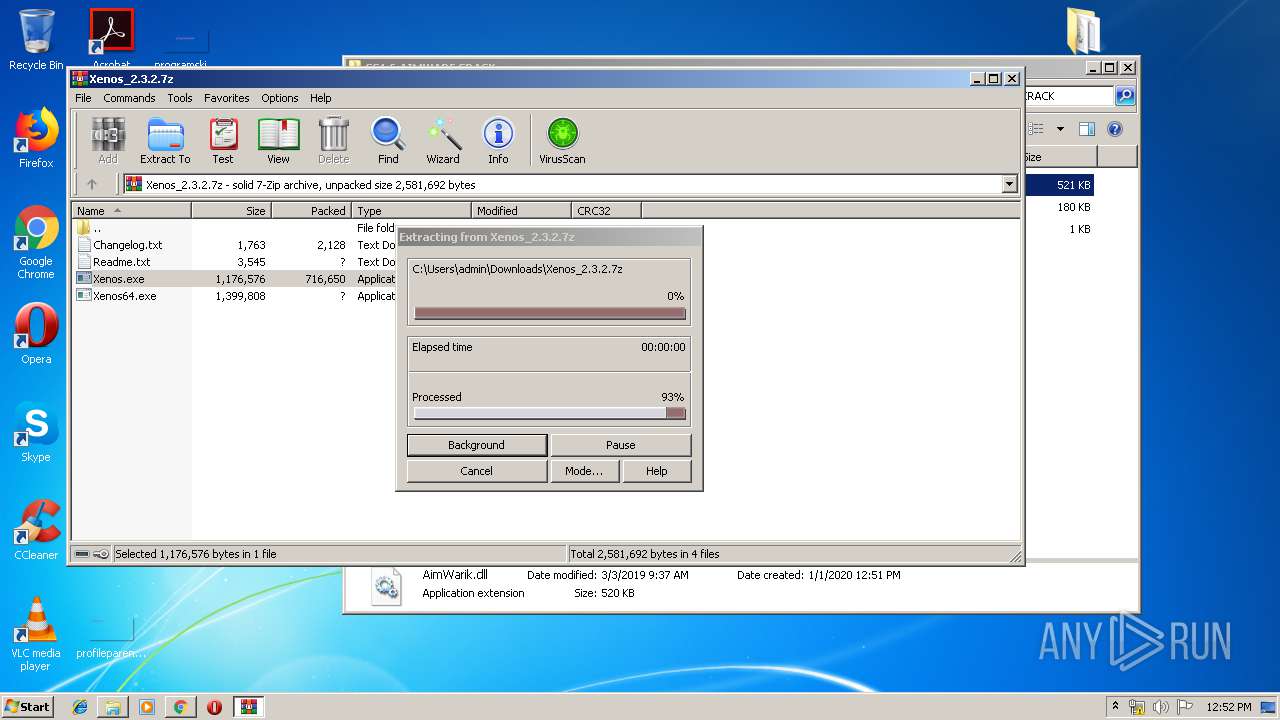The image size is (1280, 720).
Task: Click the Internet Explorer taskbar icon
Action: coord(80,707)
